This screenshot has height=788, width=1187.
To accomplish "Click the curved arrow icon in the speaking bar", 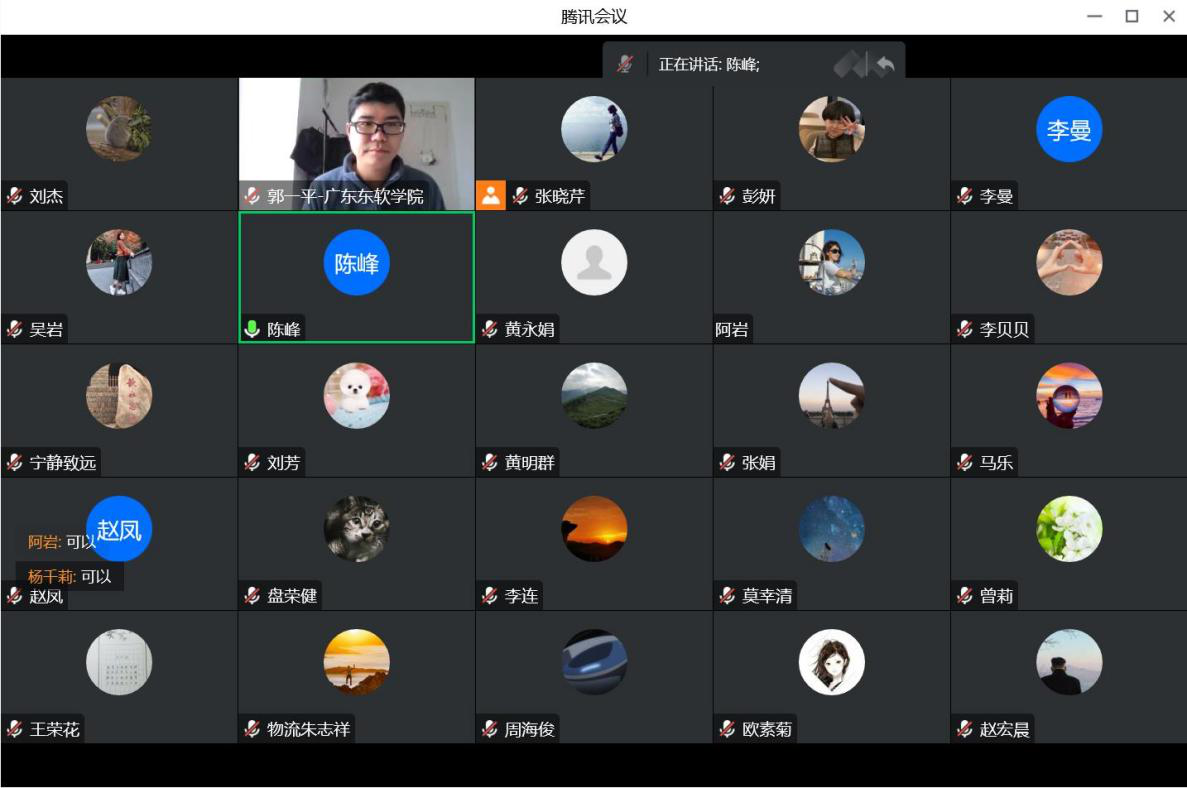I will pos(884,65).
